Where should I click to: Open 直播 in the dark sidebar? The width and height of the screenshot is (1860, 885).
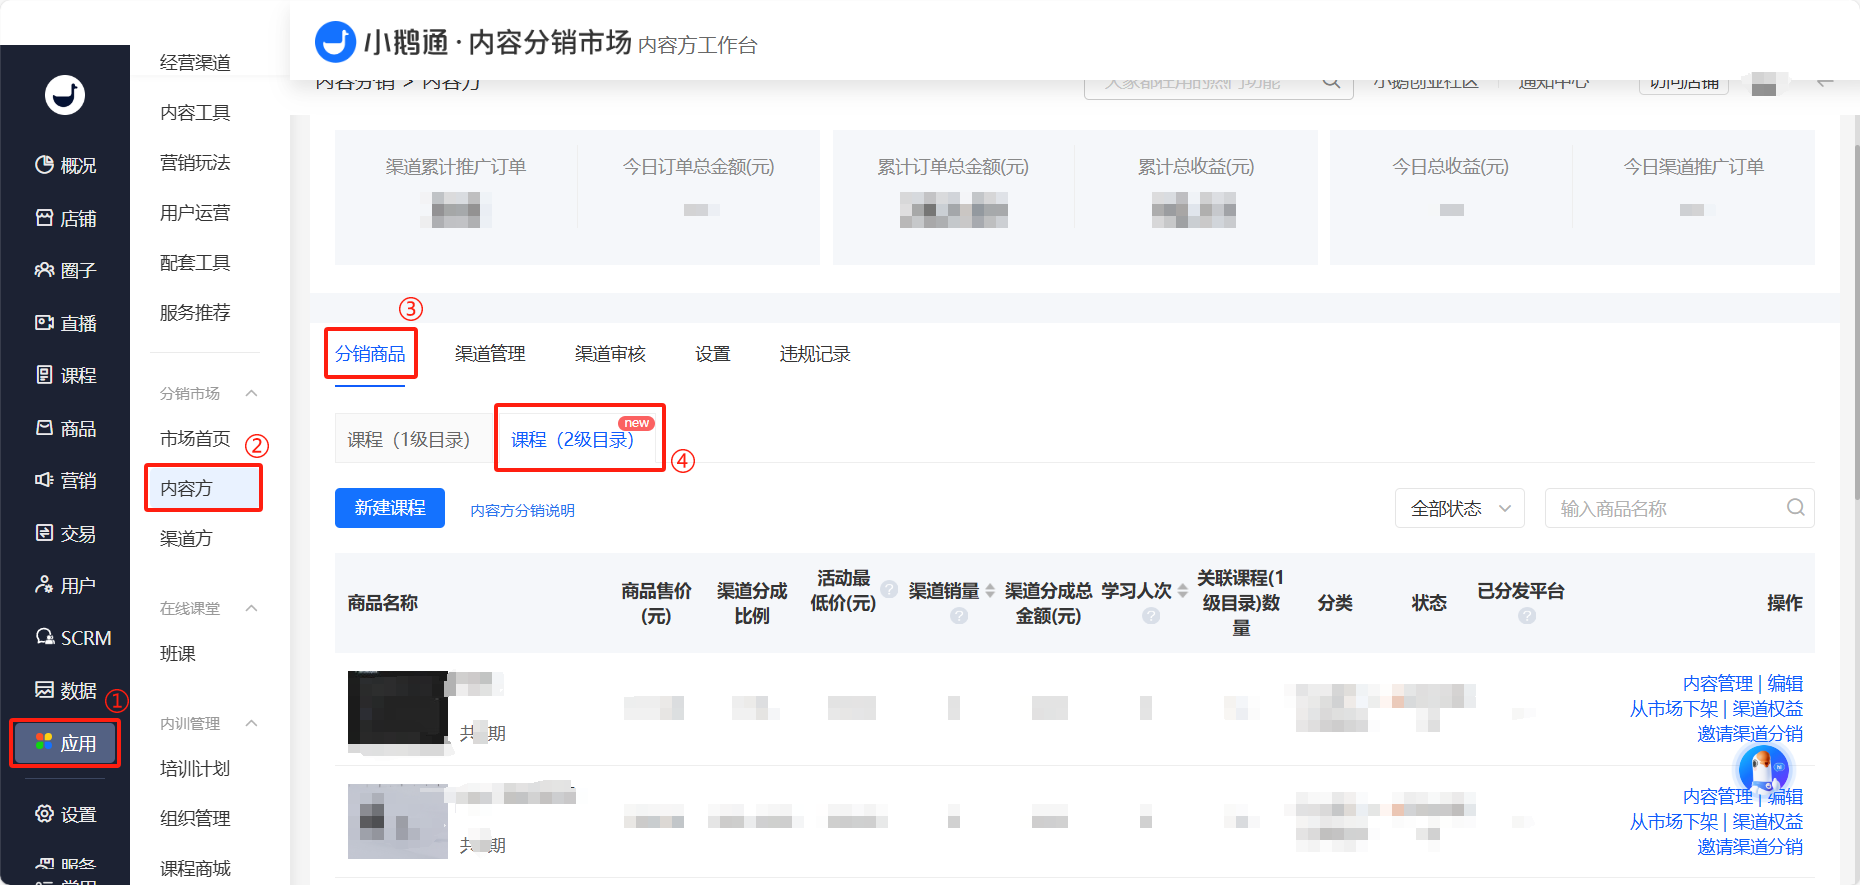point(65,323)
